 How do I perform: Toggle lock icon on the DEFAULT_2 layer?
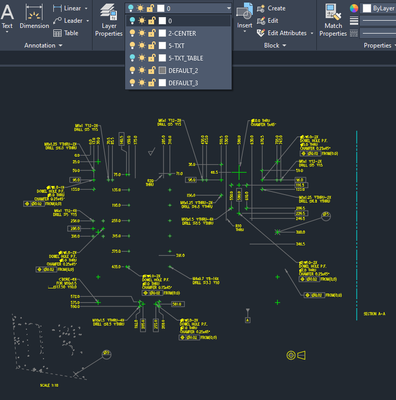point(152,70)
